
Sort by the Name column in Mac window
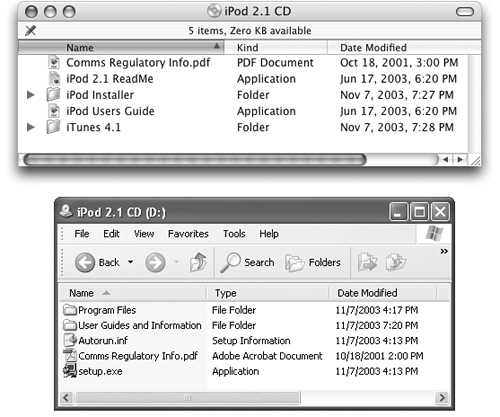pos(121,47)
